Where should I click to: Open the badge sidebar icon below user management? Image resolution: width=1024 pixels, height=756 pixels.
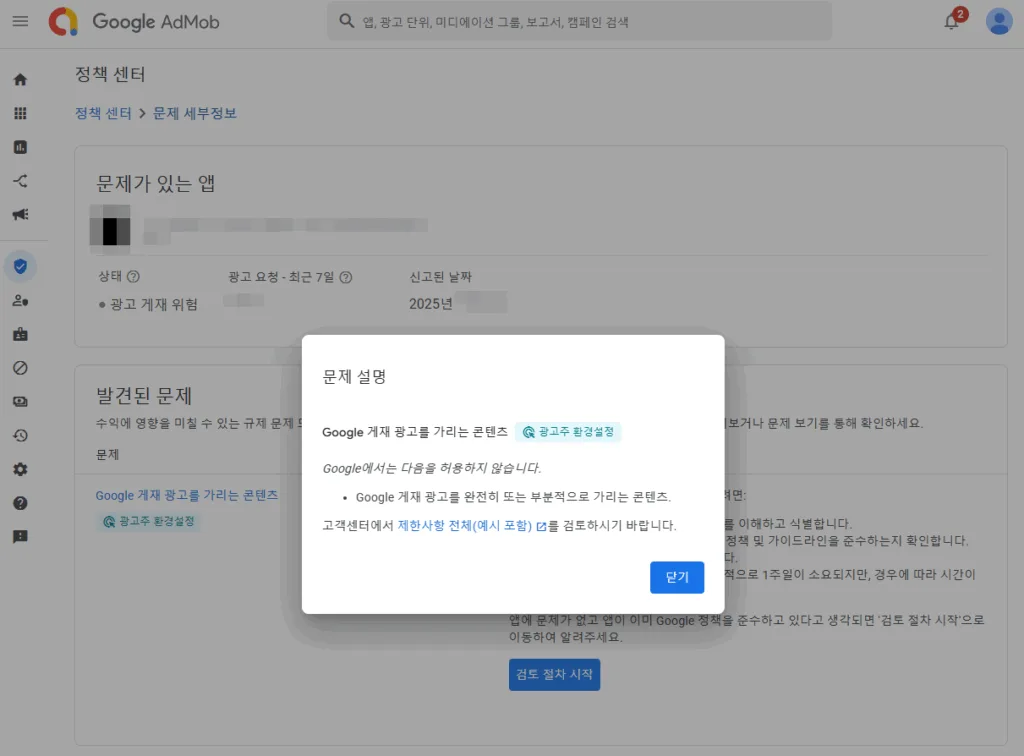pyautogui.click(x=20, y=334)
